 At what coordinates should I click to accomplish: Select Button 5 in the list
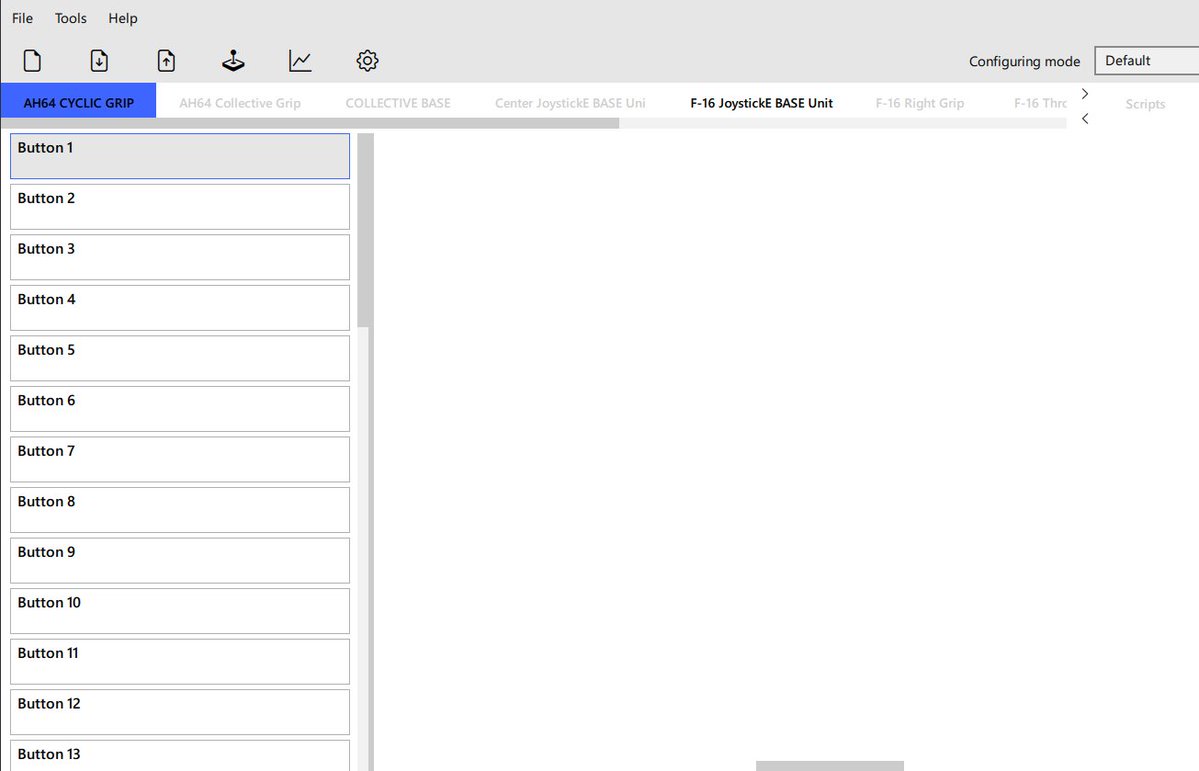180,358
